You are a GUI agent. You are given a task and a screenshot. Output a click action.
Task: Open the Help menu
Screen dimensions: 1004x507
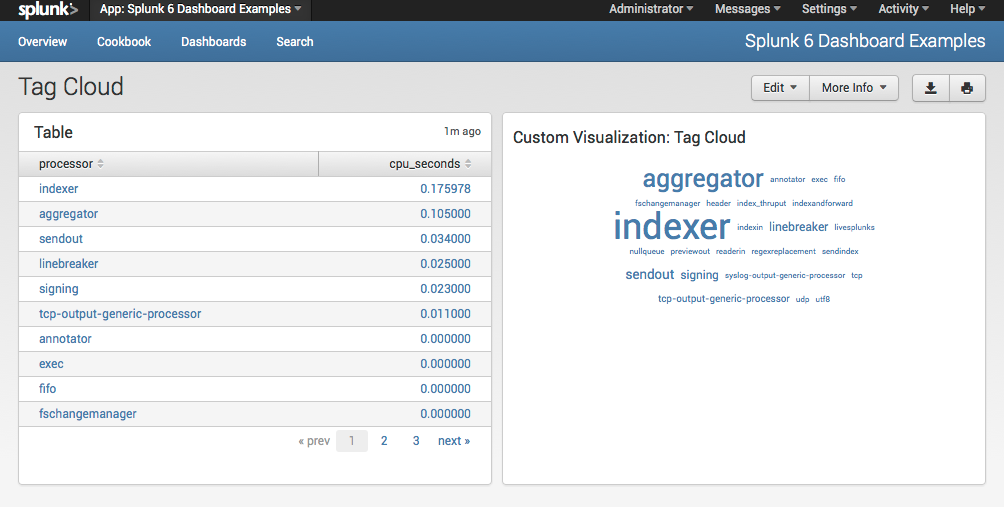967,9
